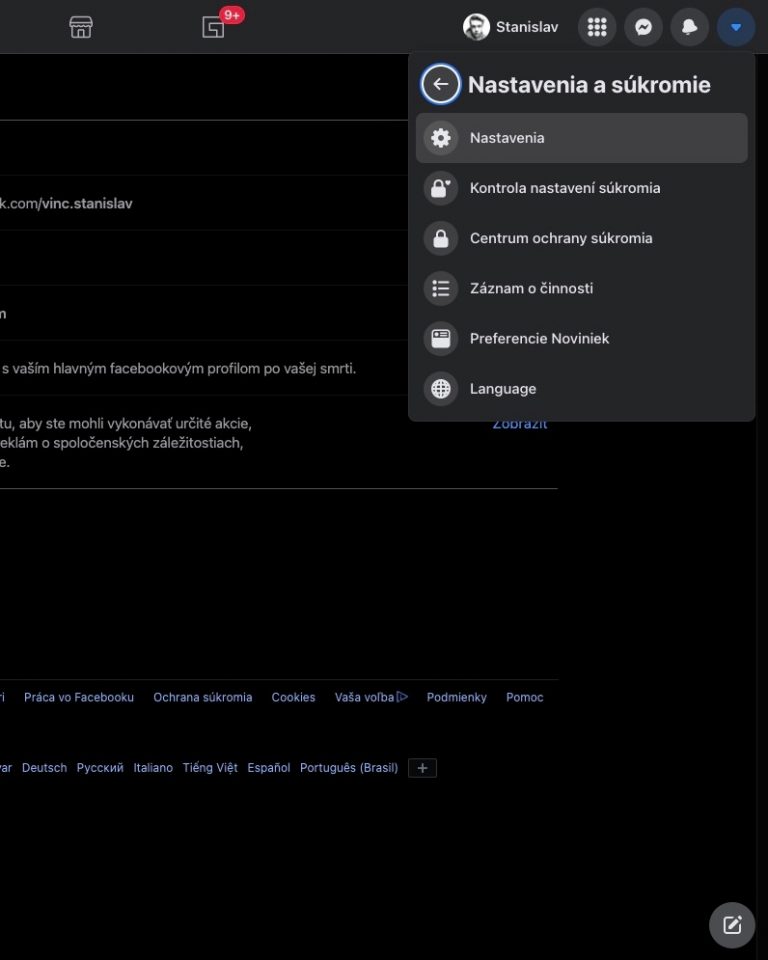Open Nastavenia menu entry

(x=581, y=138)
